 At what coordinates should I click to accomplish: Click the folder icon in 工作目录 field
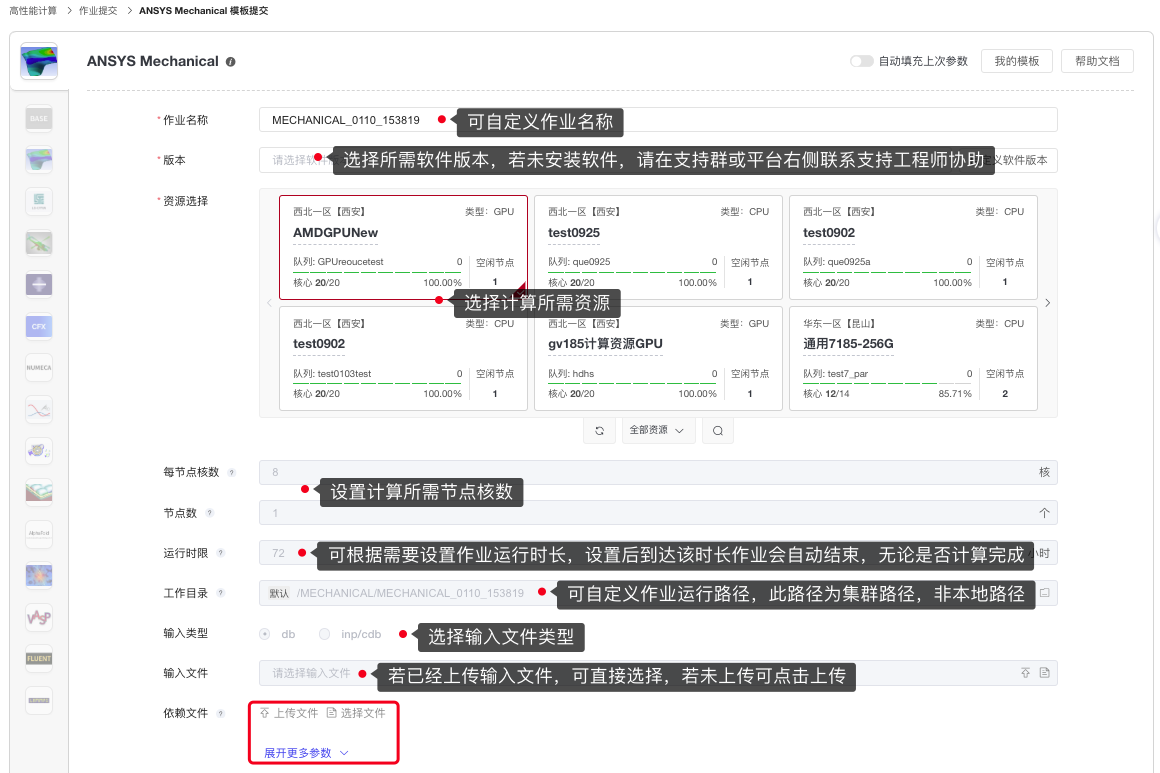[x=1044, y=593]
